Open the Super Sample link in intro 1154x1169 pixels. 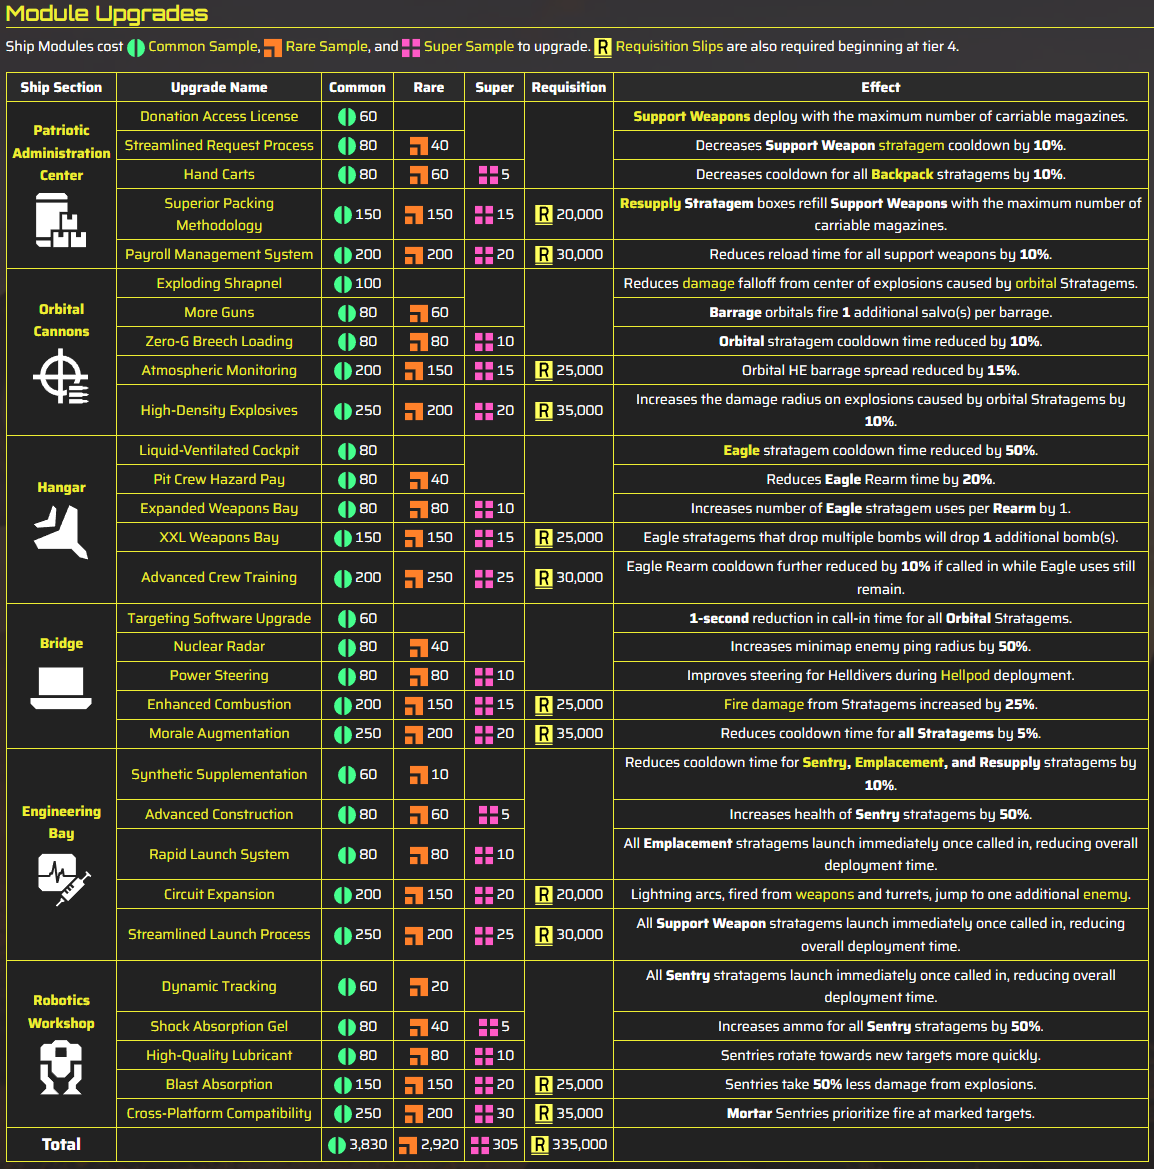click(x=469, y=46)
